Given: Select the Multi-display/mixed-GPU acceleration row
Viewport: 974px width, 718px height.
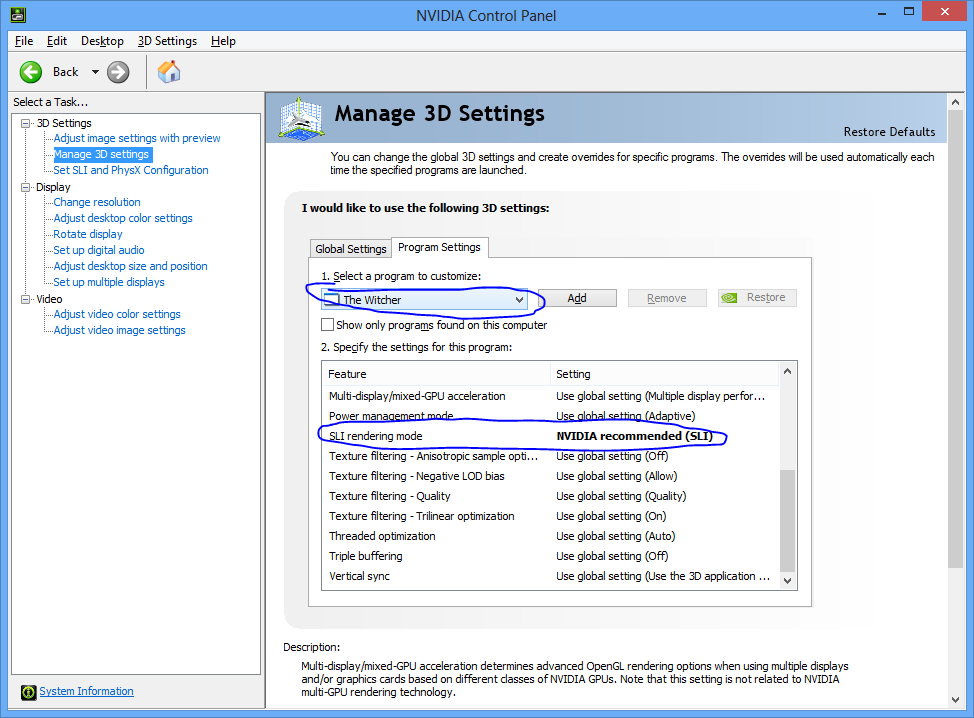Looking at the screenshot, I should (x=550, y=396).
